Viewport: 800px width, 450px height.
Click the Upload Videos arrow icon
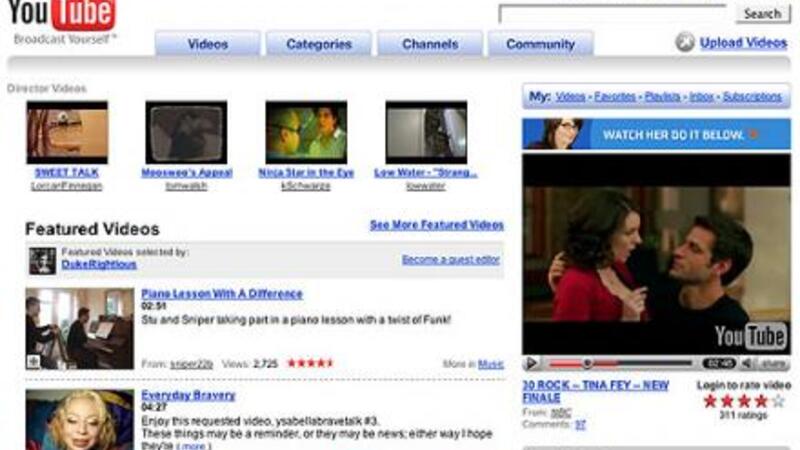pos(684,42)
